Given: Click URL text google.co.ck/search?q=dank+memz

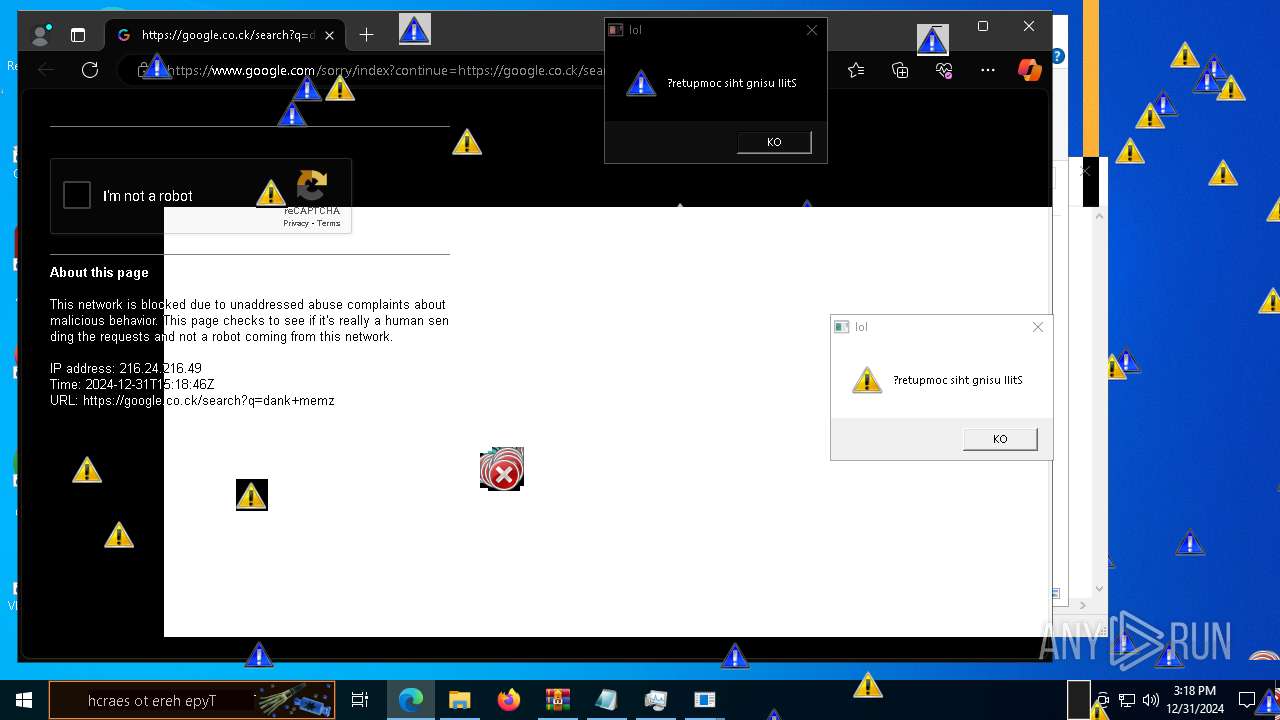Looking at the screenshot, I should pos(192,401).
